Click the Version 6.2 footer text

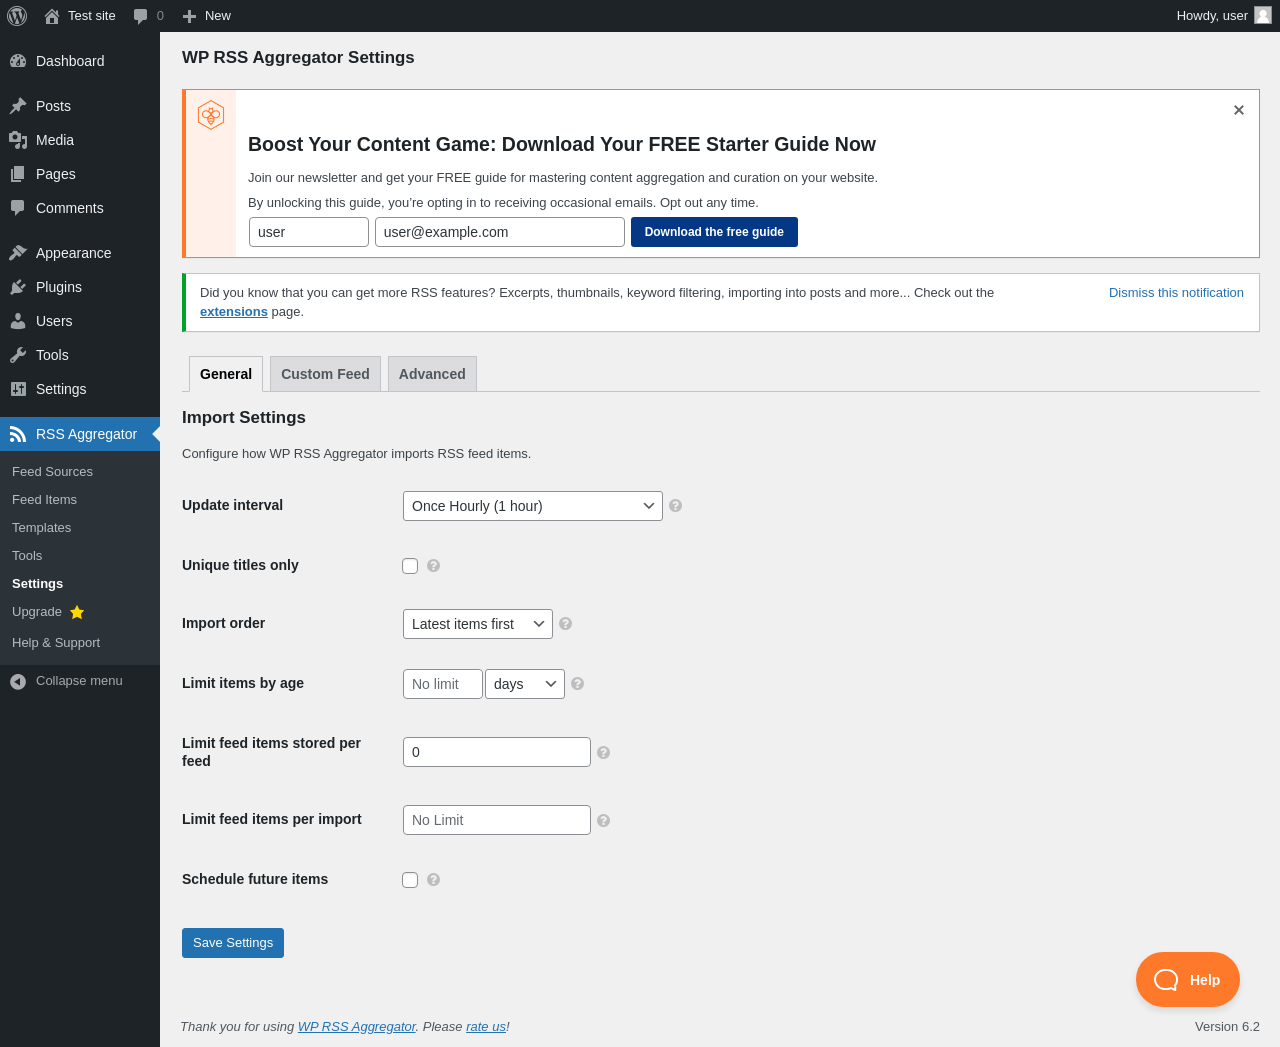click(x=1227, y=1027)
